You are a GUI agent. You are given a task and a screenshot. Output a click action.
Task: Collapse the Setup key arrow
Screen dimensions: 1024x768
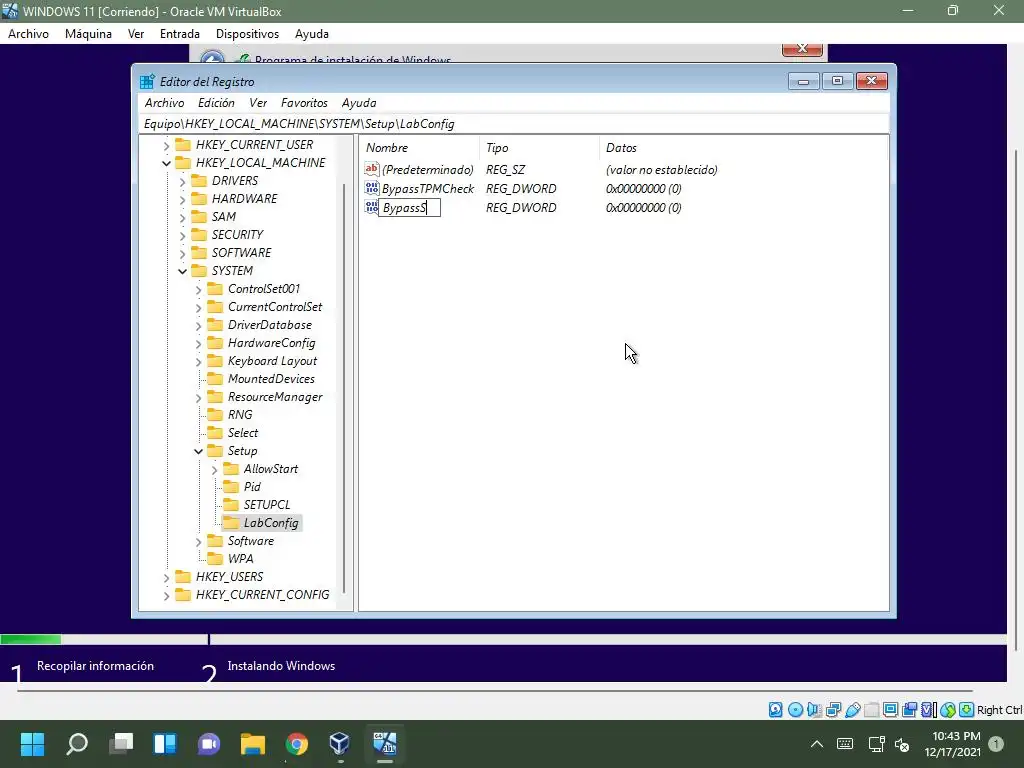[199, 451]
